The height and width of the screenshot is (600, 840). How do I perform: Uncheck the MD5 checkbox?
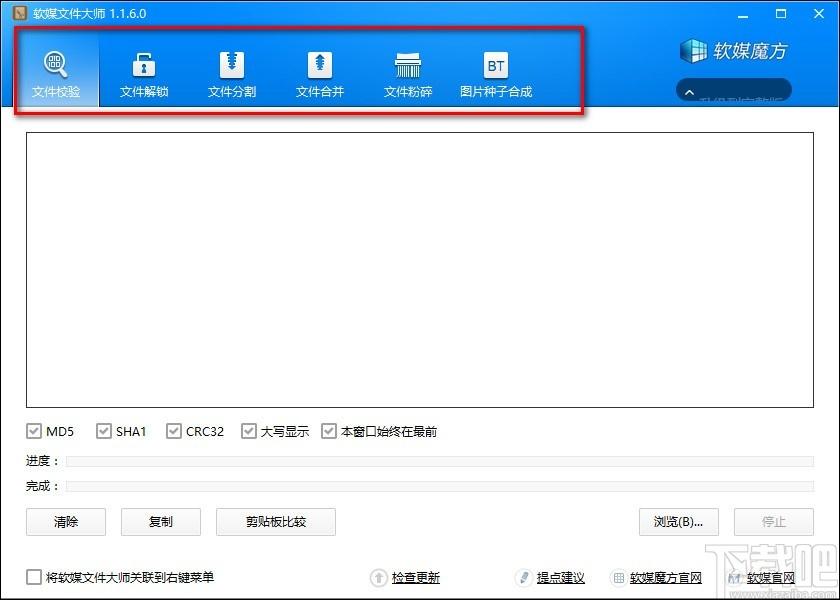point(33,431)
